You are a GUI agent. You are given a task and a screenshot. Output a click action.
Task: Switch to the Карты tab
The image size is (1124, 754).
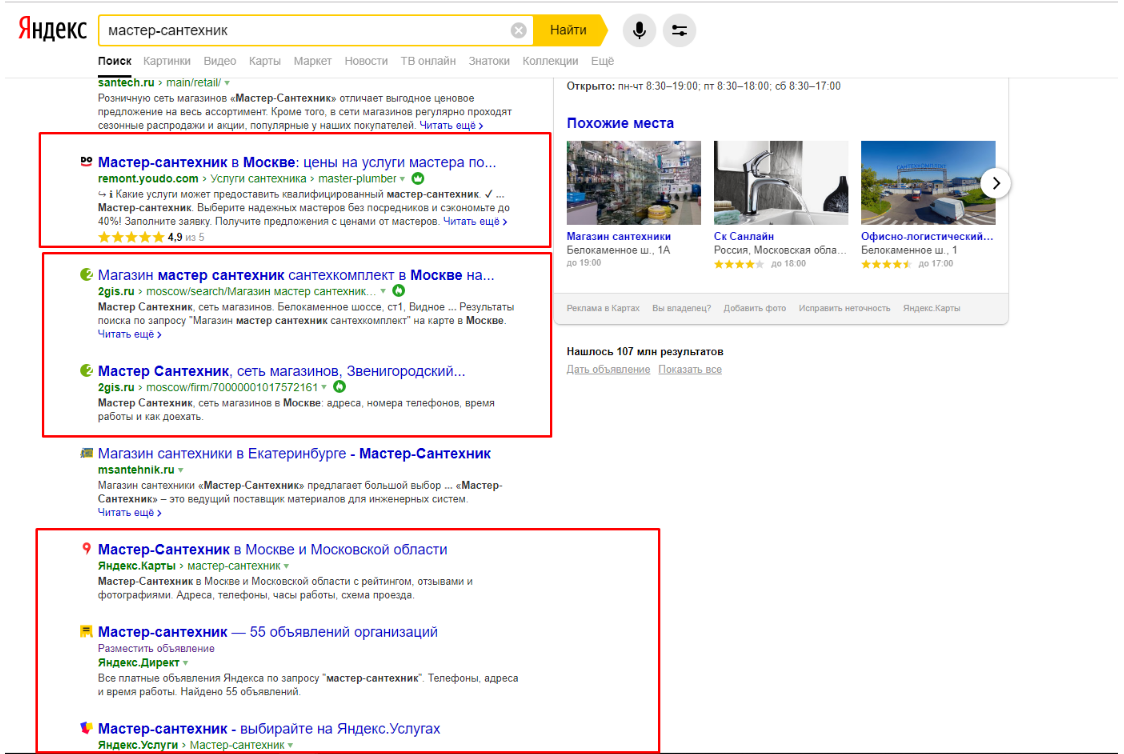click(265, 61)
